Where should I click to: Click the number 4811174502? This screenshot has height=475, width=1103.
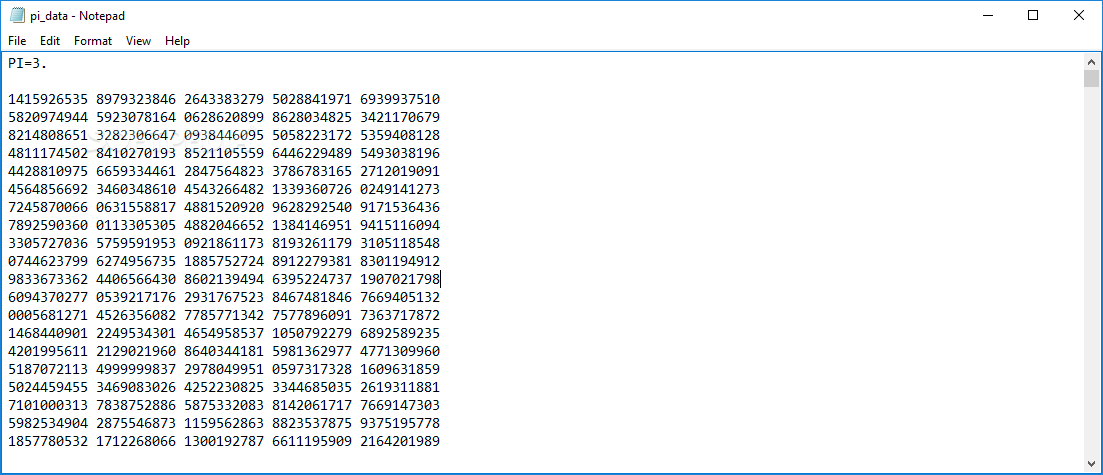[x=49, y=153]
